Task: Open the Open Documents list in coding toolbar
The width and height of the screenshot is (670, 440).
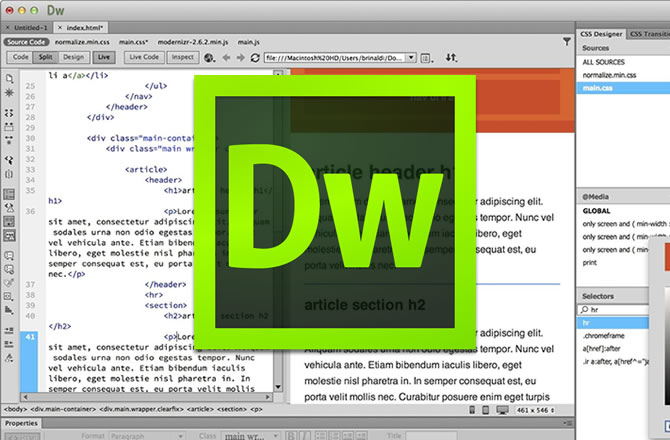Action: point(9,79)
